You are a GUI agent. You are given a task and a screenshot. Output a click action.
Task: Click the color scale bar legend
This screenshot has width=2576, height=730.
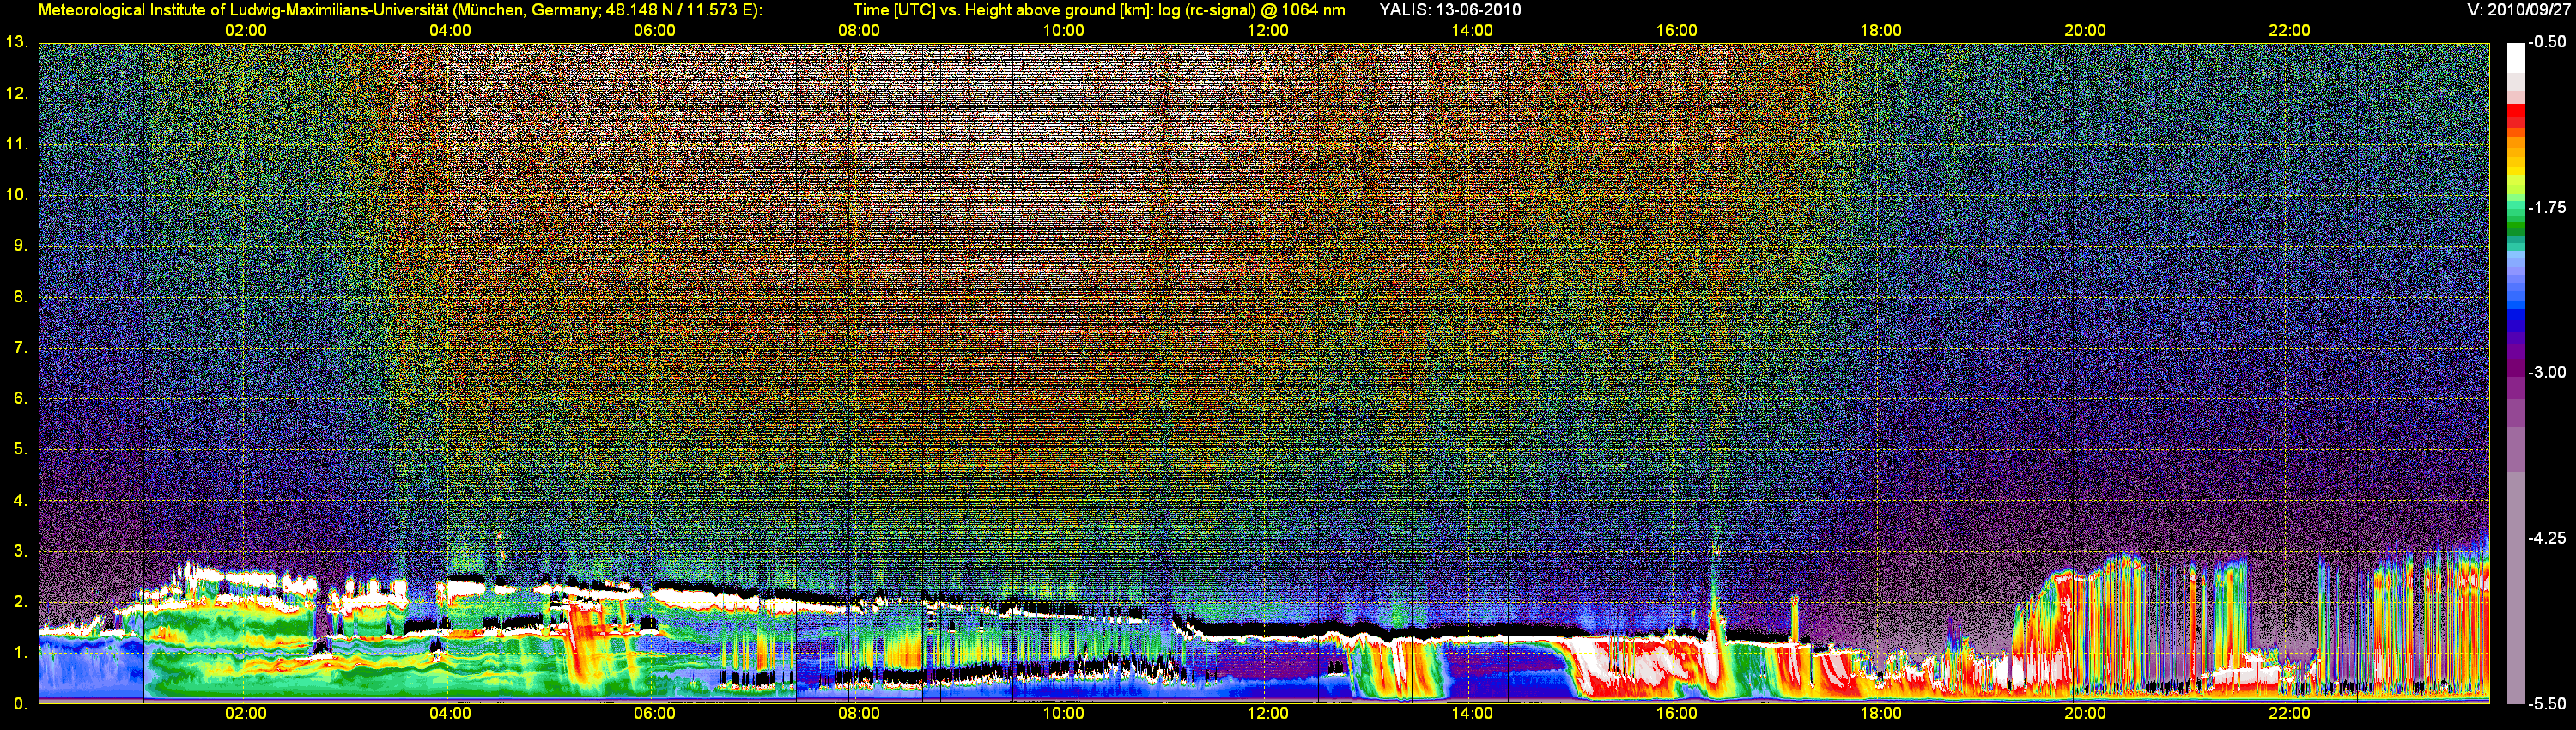point(2516,373)
